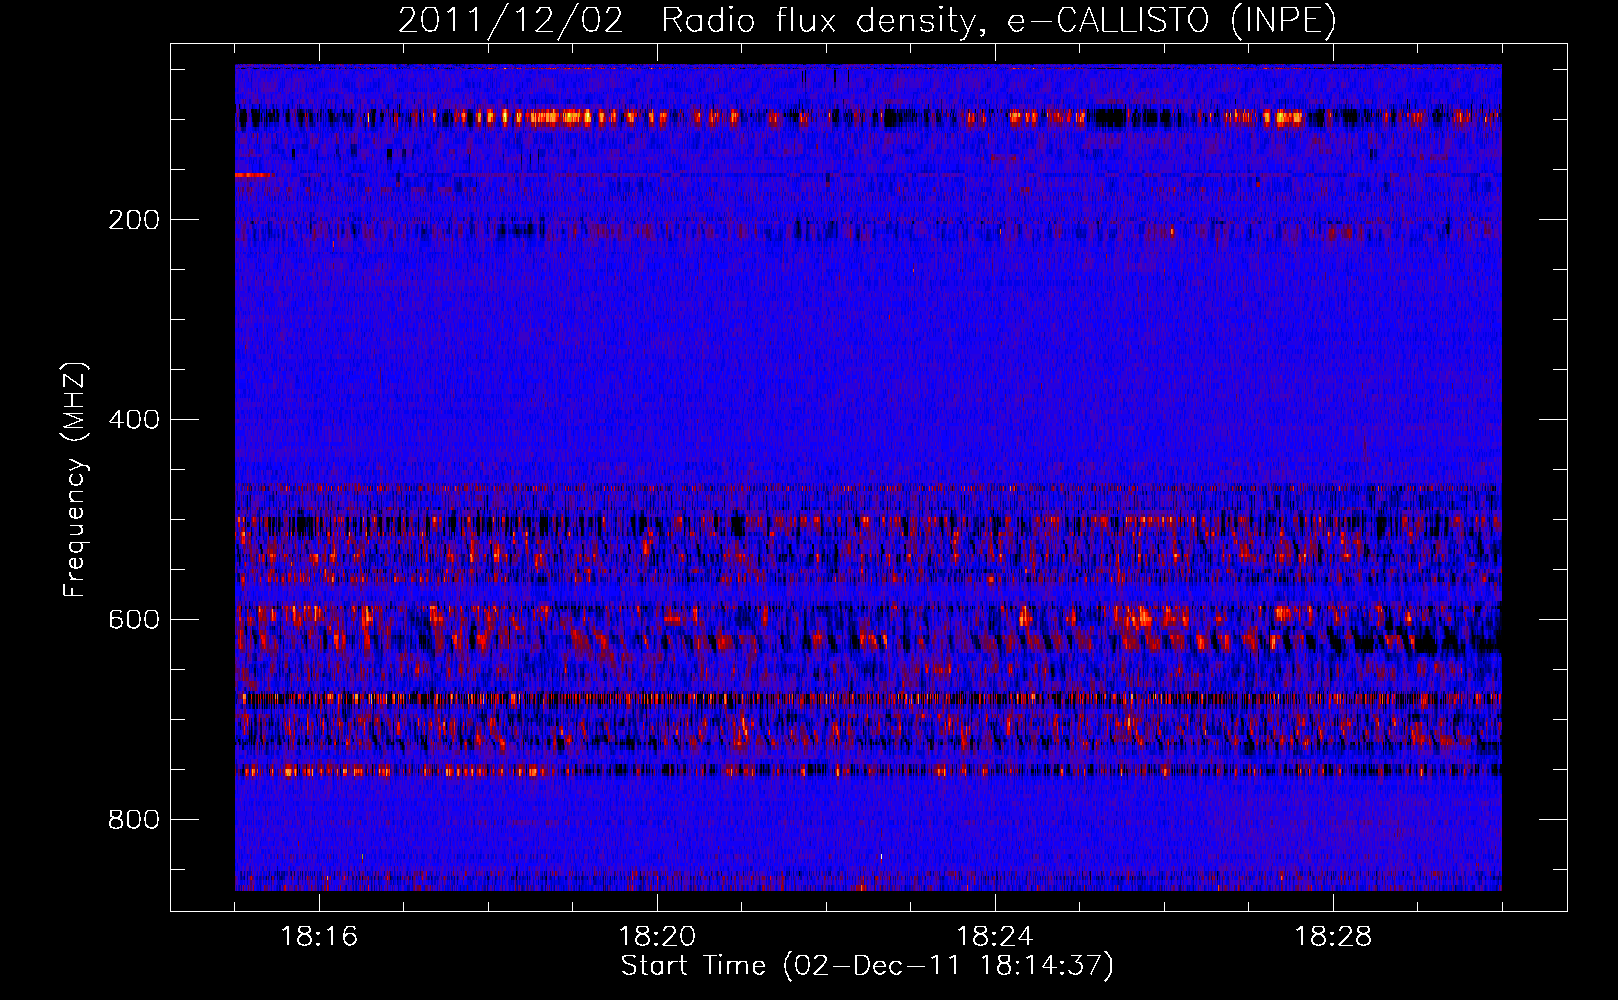
Task: Click the 800 frequency tick label
Action: [134, 820]
